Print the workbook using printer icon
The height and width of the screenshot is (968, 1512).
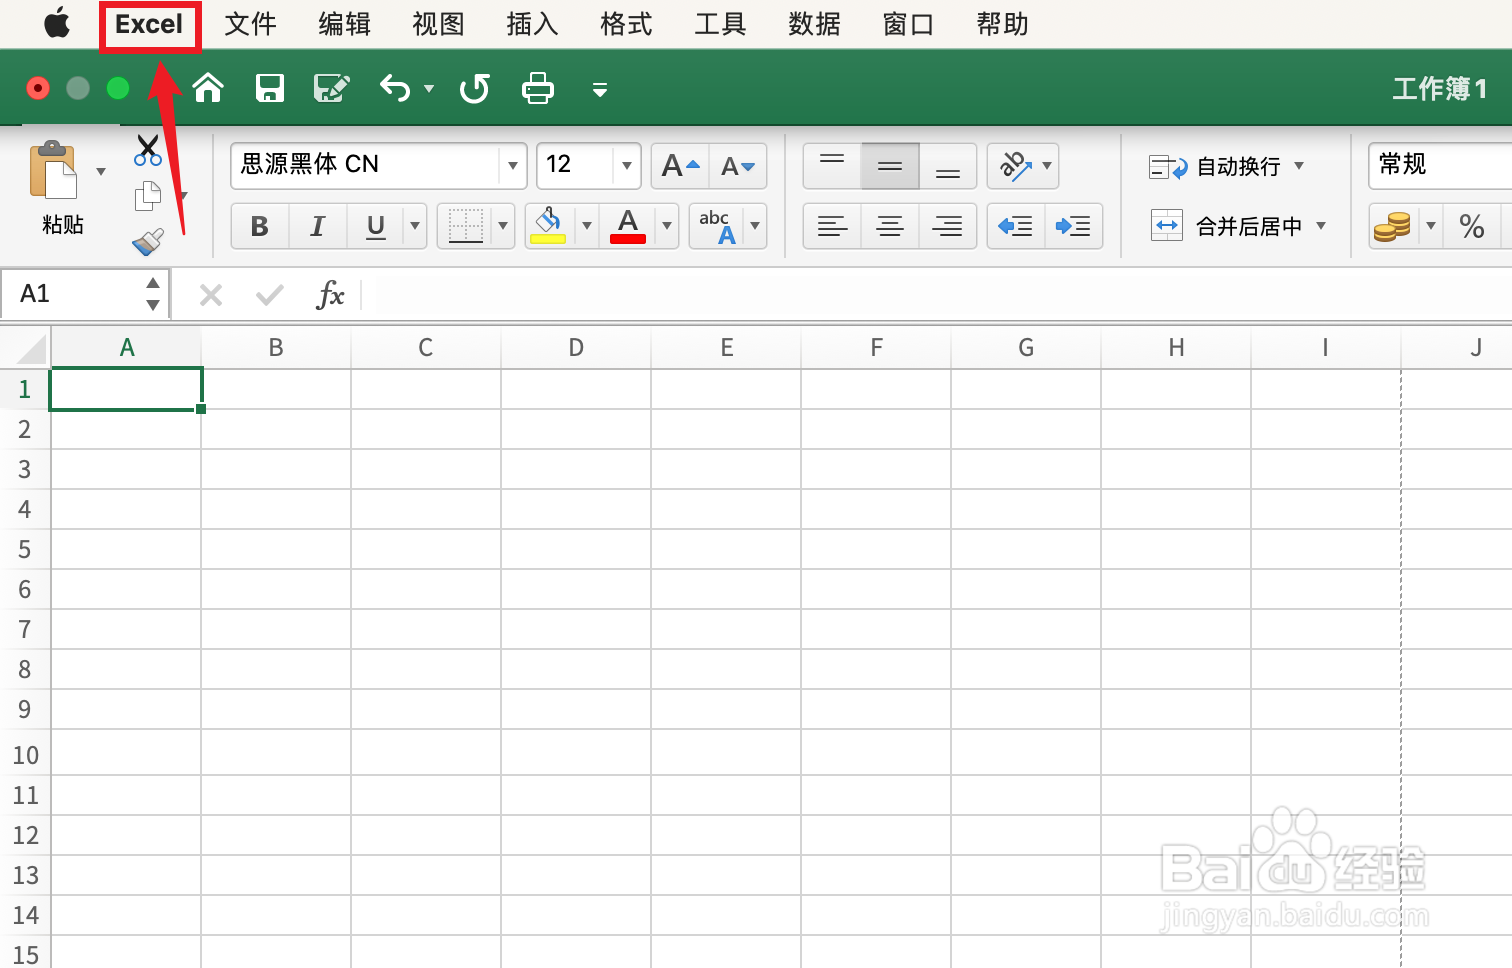pyautogui.click(x=538, y=88)
